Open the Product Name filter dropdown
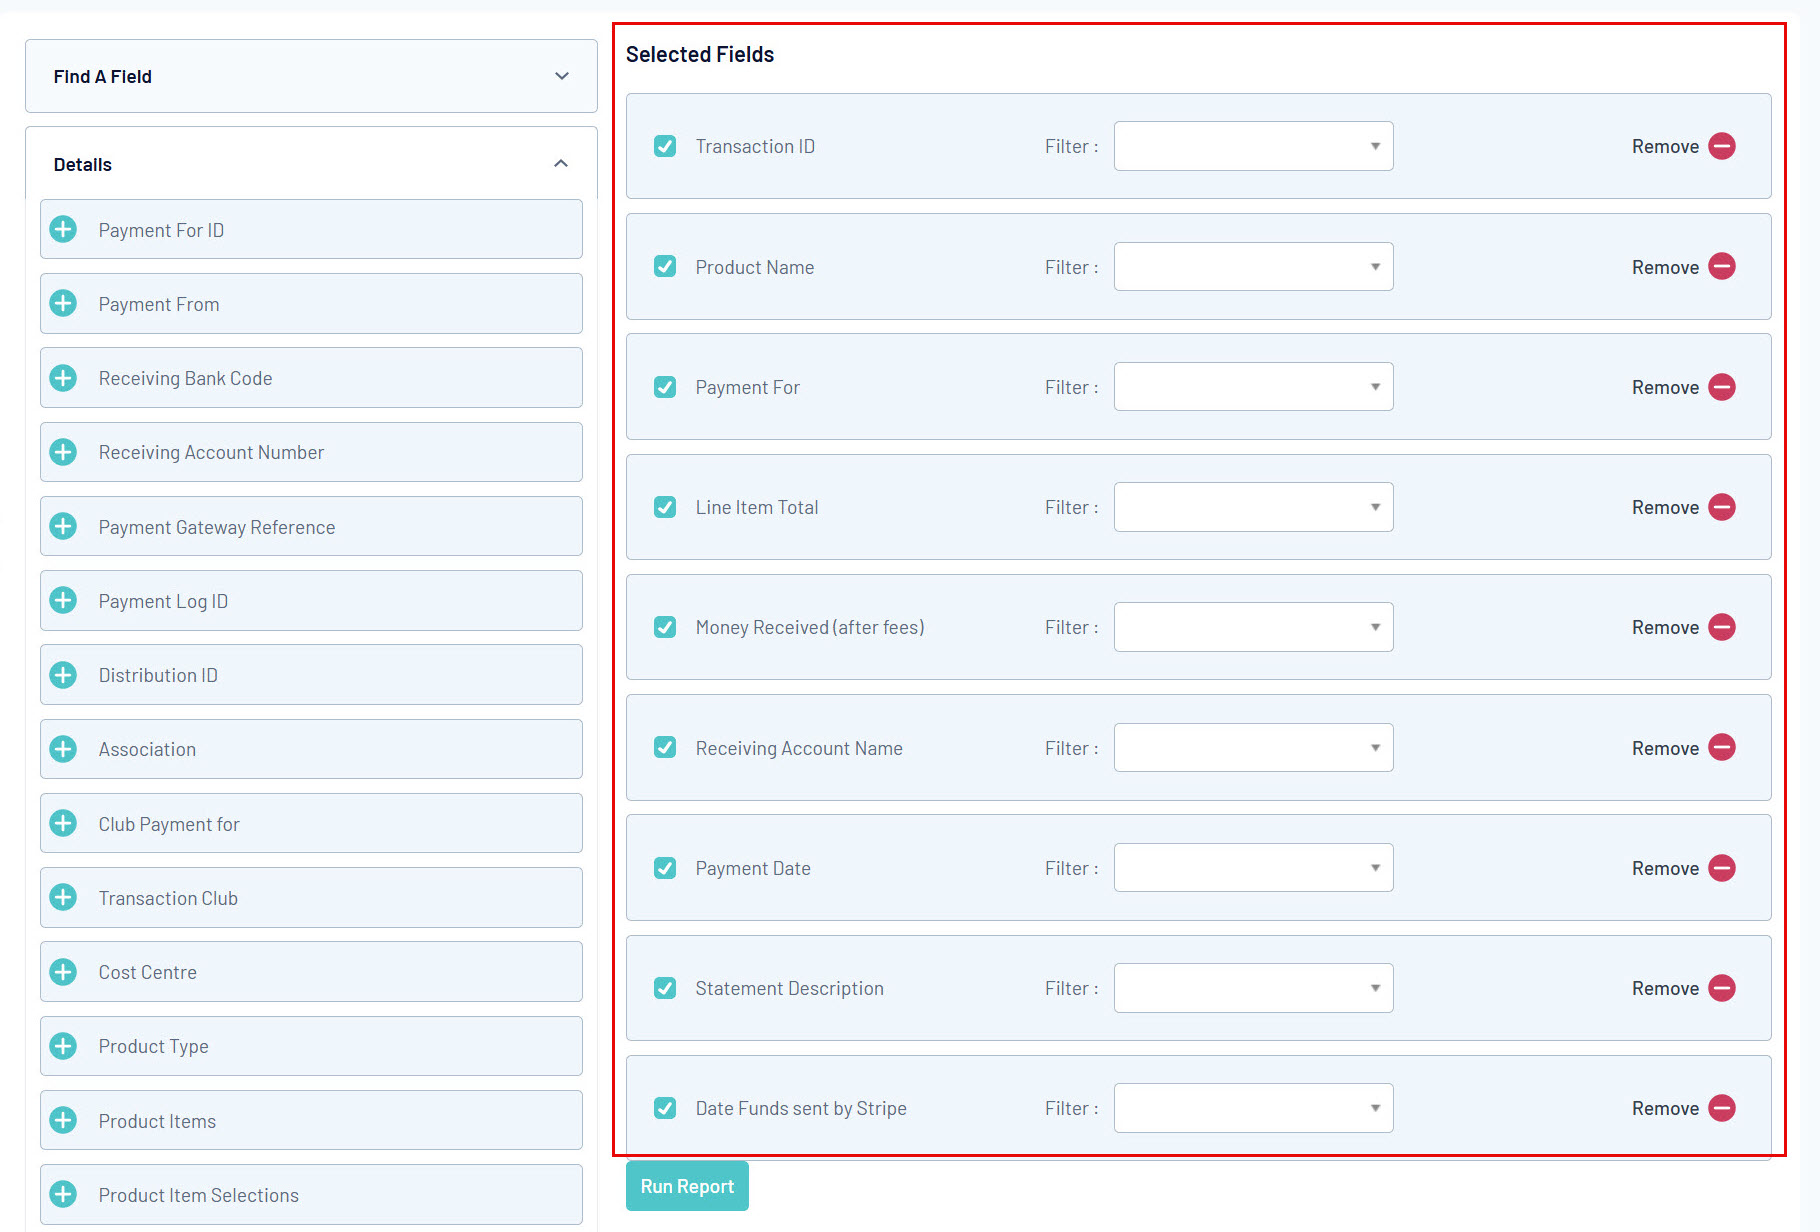Image resolution: width=1820 pixels, height=1232 pixels. tap(1253, 266)
